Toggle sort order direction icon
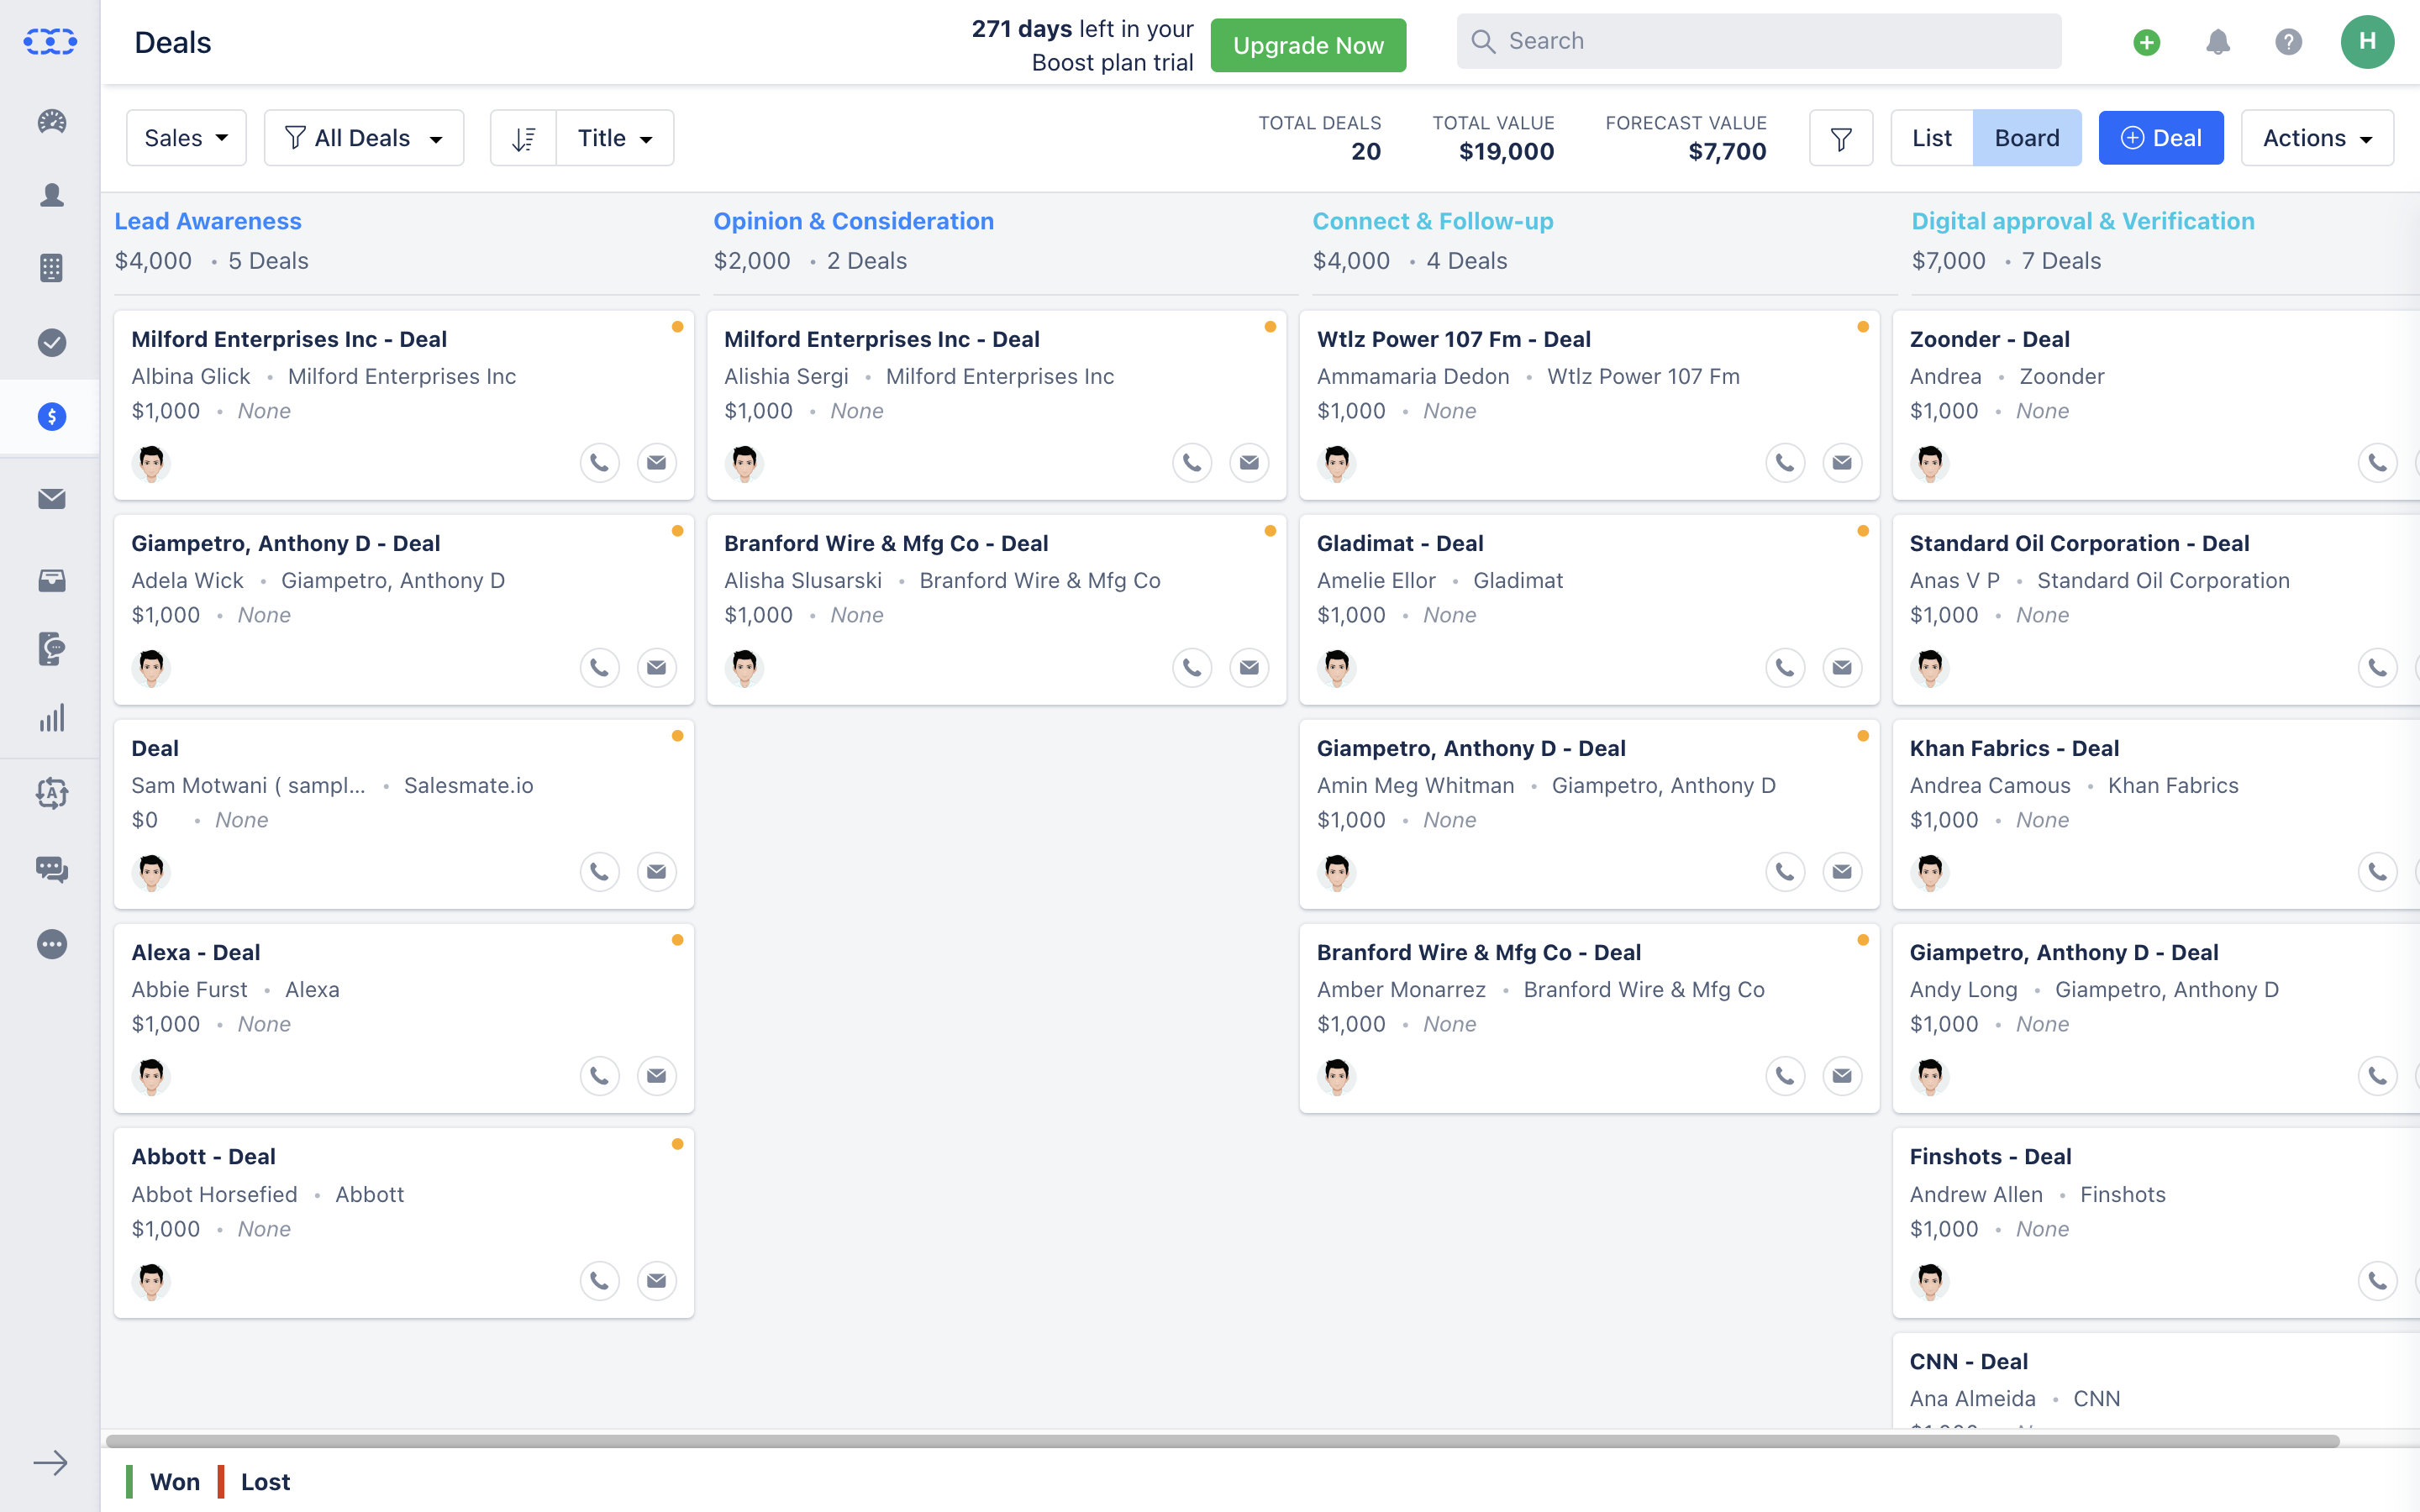This screenshot has height=1512, width=2420. tap(523, 138)
